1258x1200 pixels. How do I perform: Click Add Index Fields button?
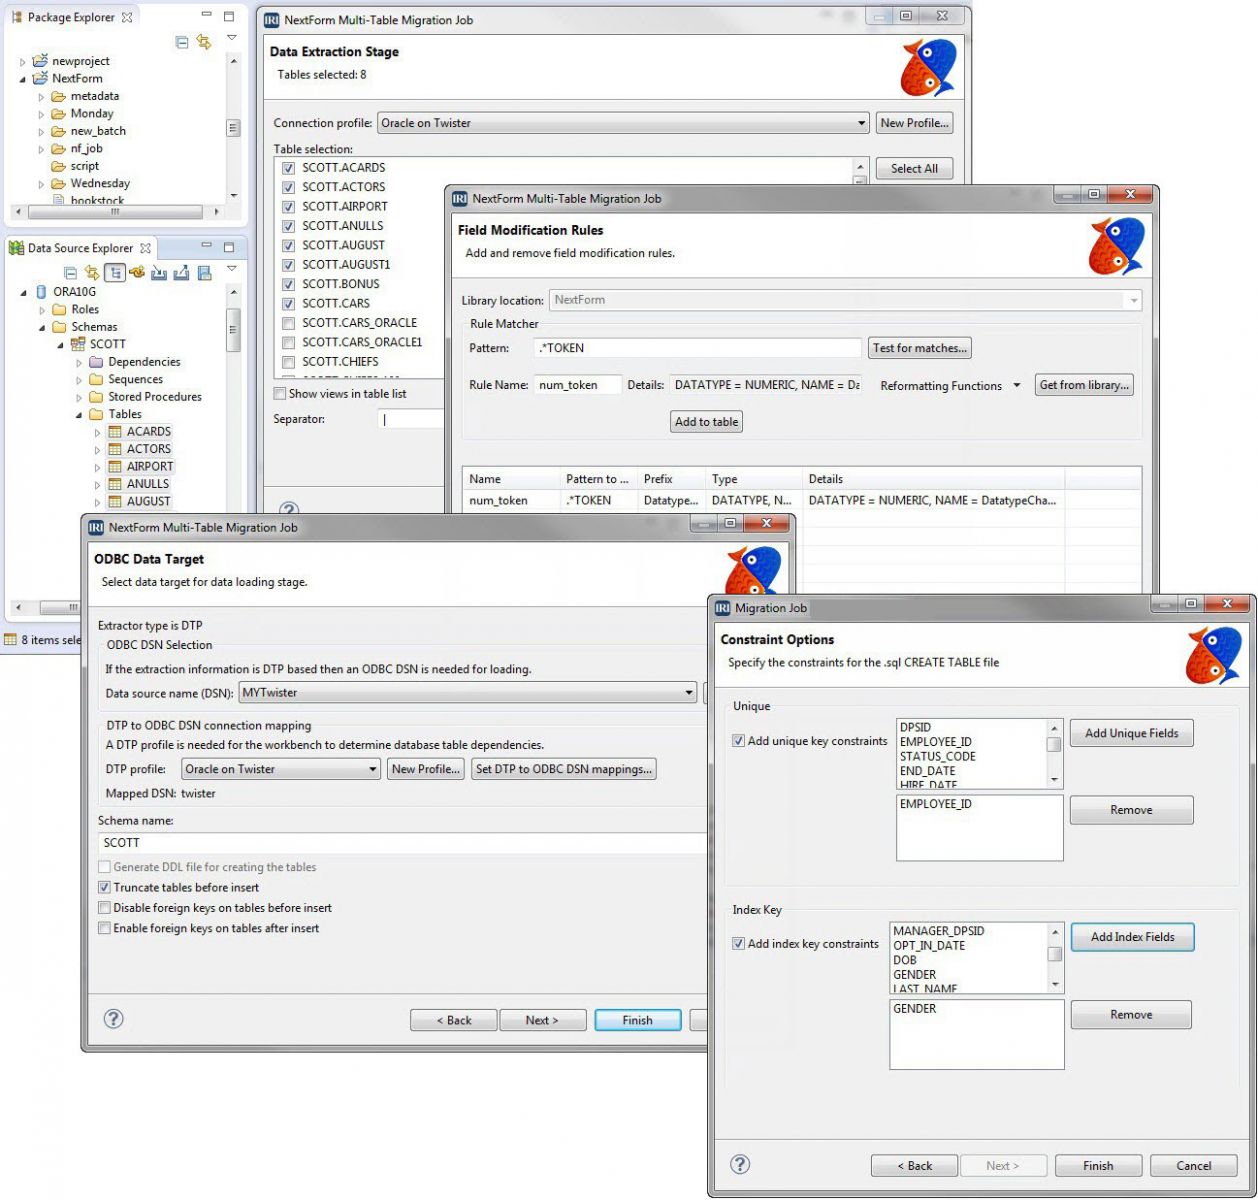pyautogui.click(x=1133, y=937)
